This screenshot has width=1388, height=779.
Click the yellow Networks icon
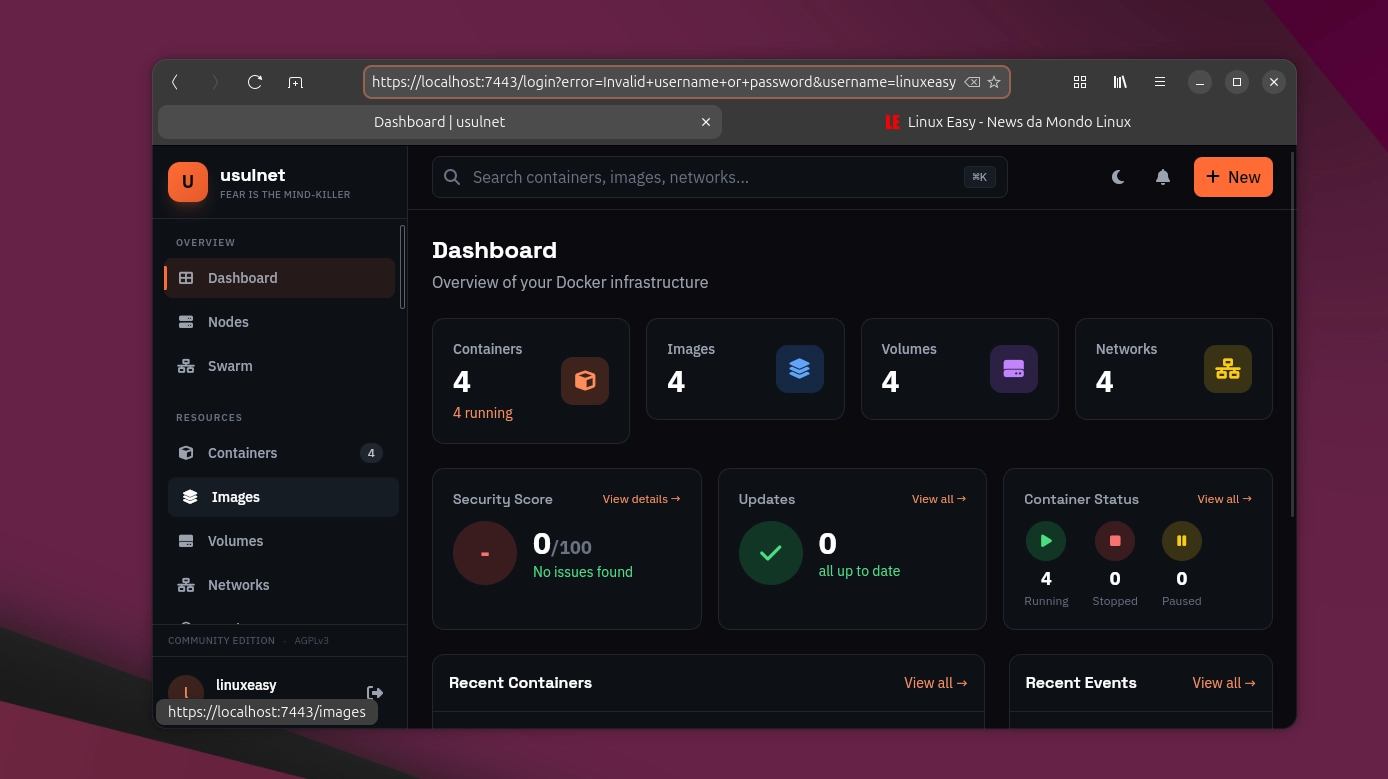pos(1227,369)
